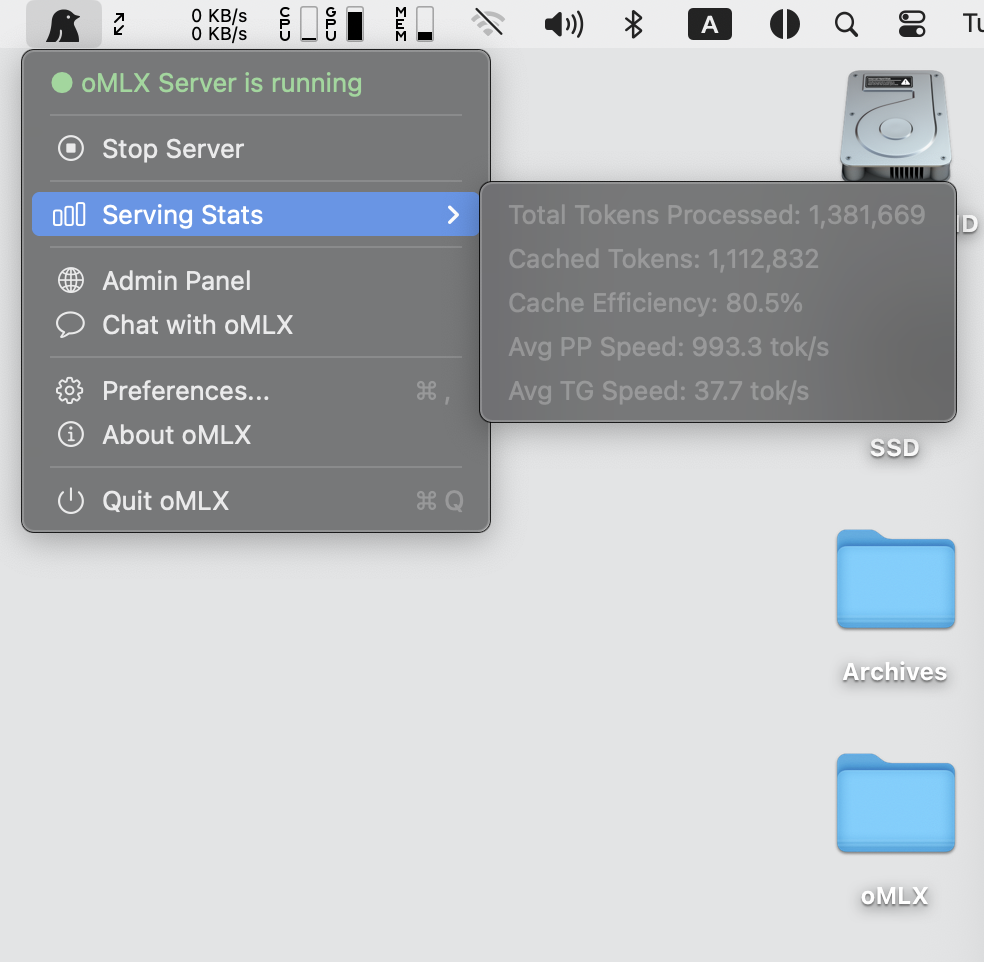
Task: Click the Admin Panel globe icon
Action: [x=70, y=280]
